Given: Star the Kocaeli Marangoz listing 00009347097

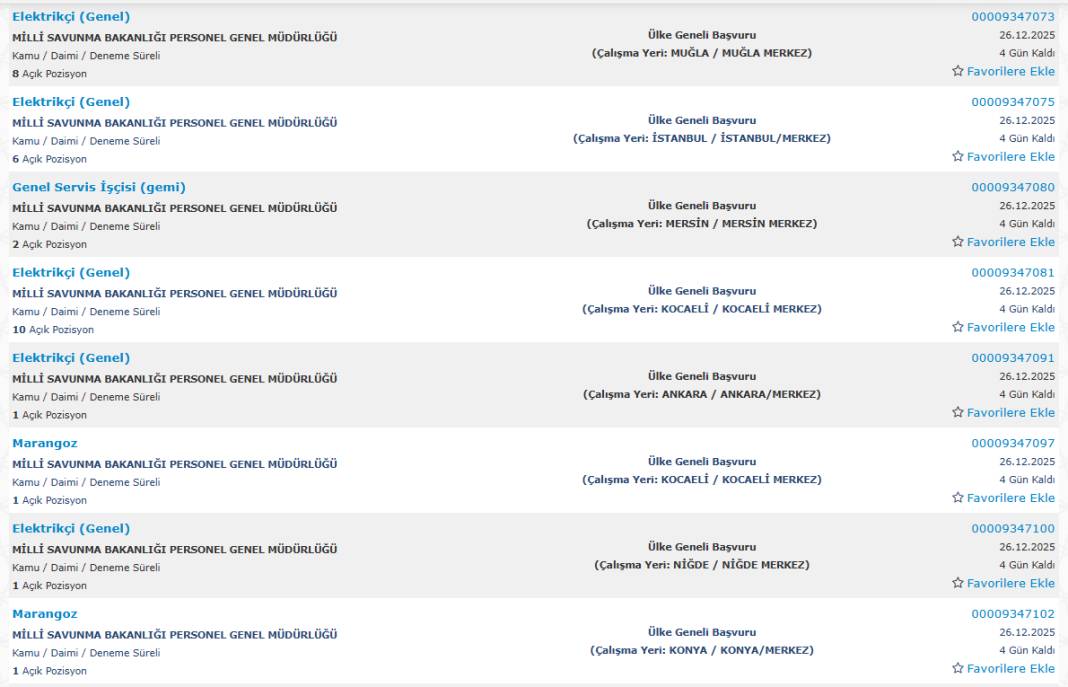Looking at the screenshot, I should click(958, 498).
